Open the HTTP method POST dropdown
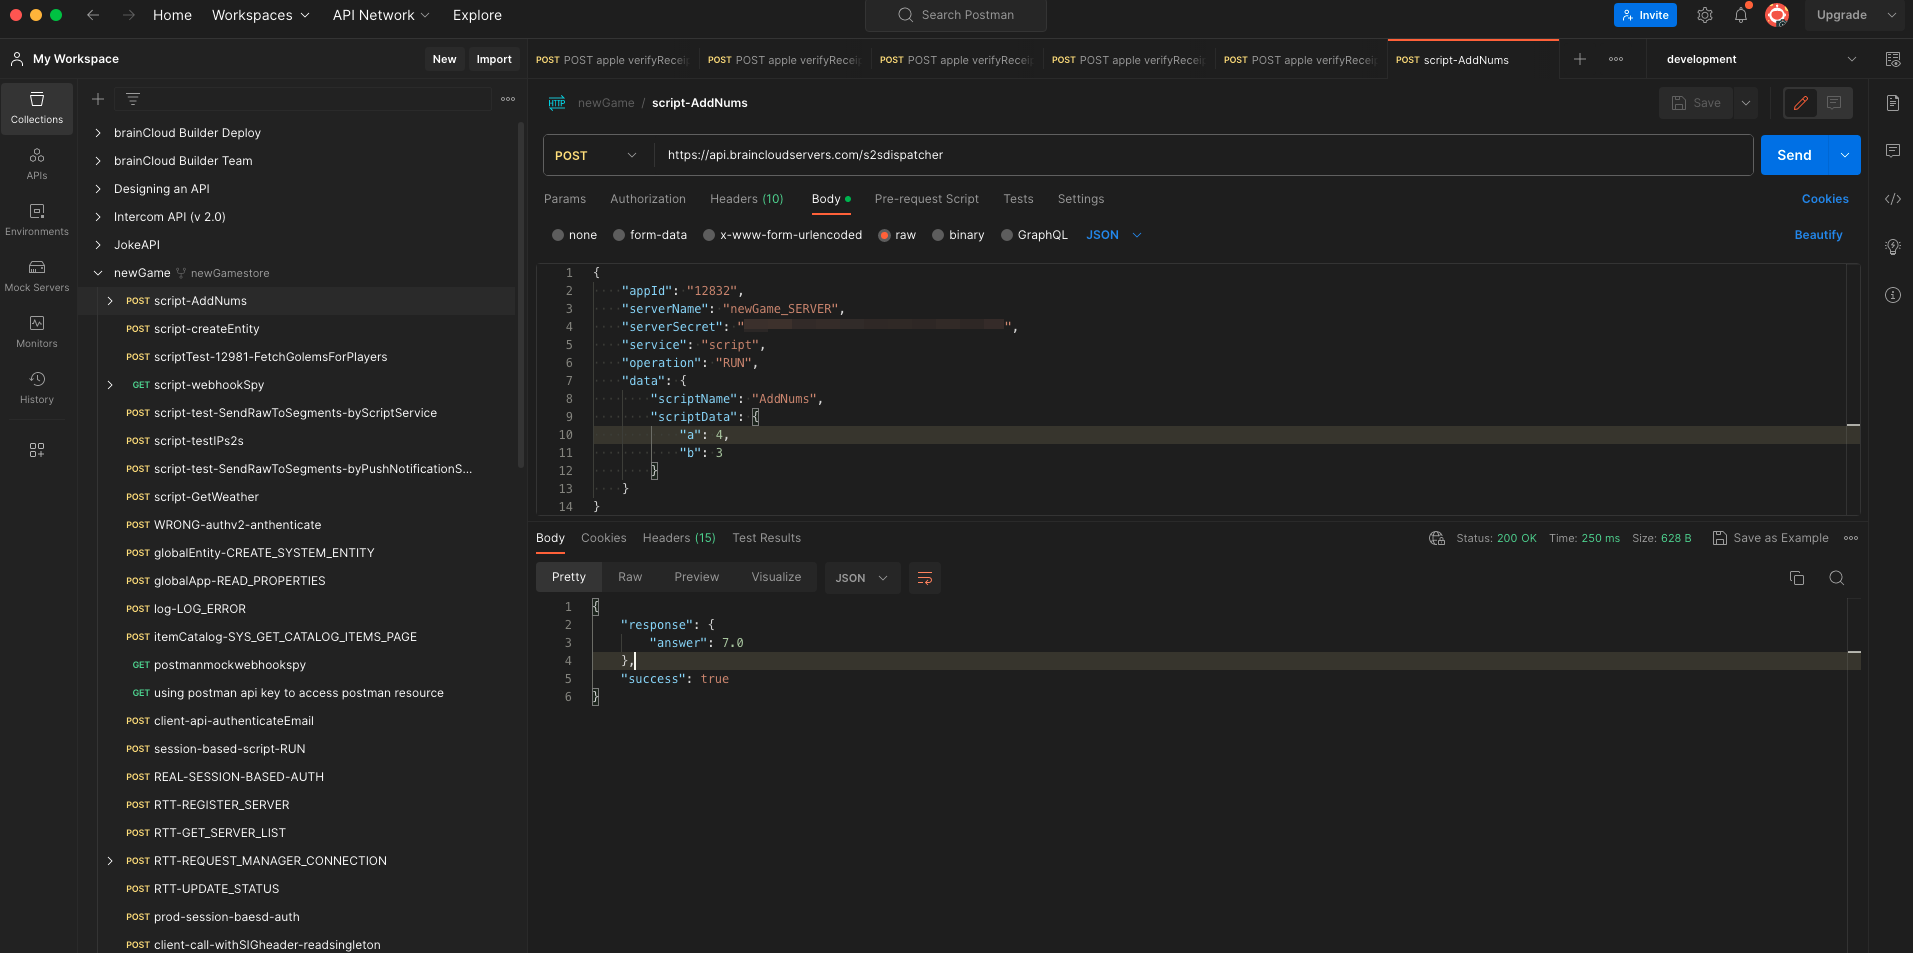This screenshot has width=1913, height=953. (x=597, y=155)
